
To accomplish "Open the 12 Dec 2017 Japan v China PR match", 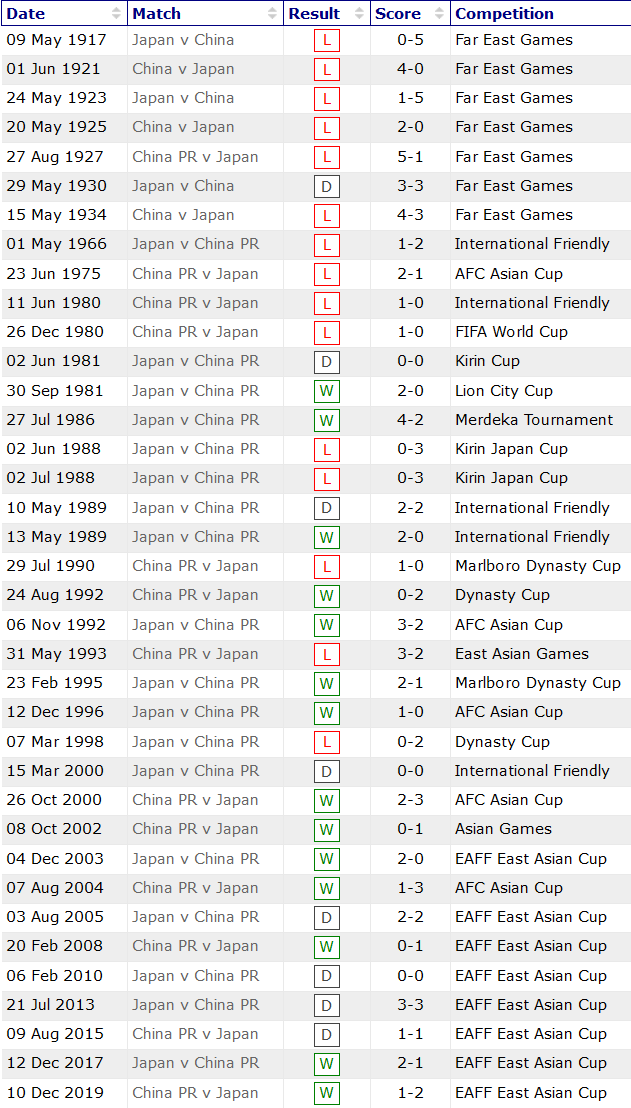I will 195,1063.
